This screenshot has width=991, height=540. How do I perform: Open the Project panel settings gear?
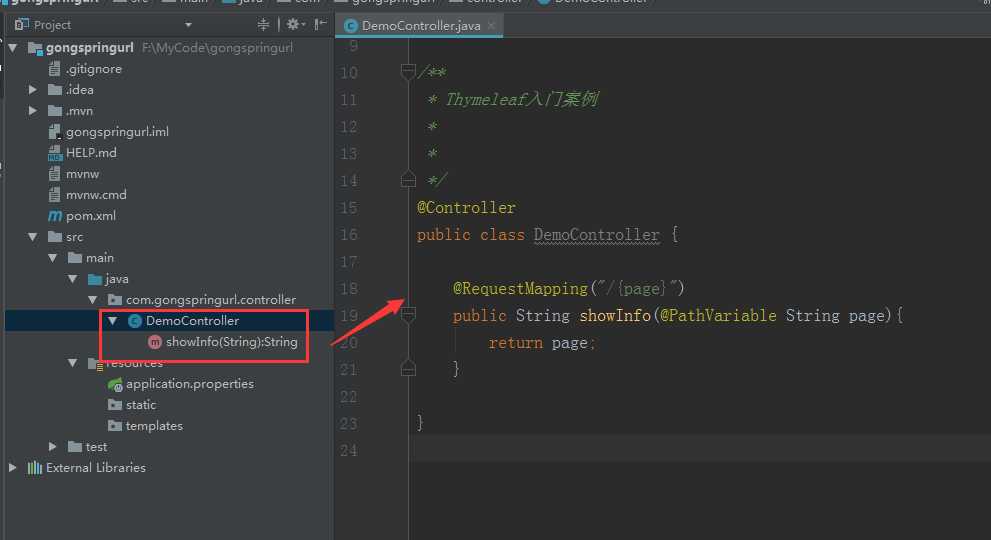(293, 25)
